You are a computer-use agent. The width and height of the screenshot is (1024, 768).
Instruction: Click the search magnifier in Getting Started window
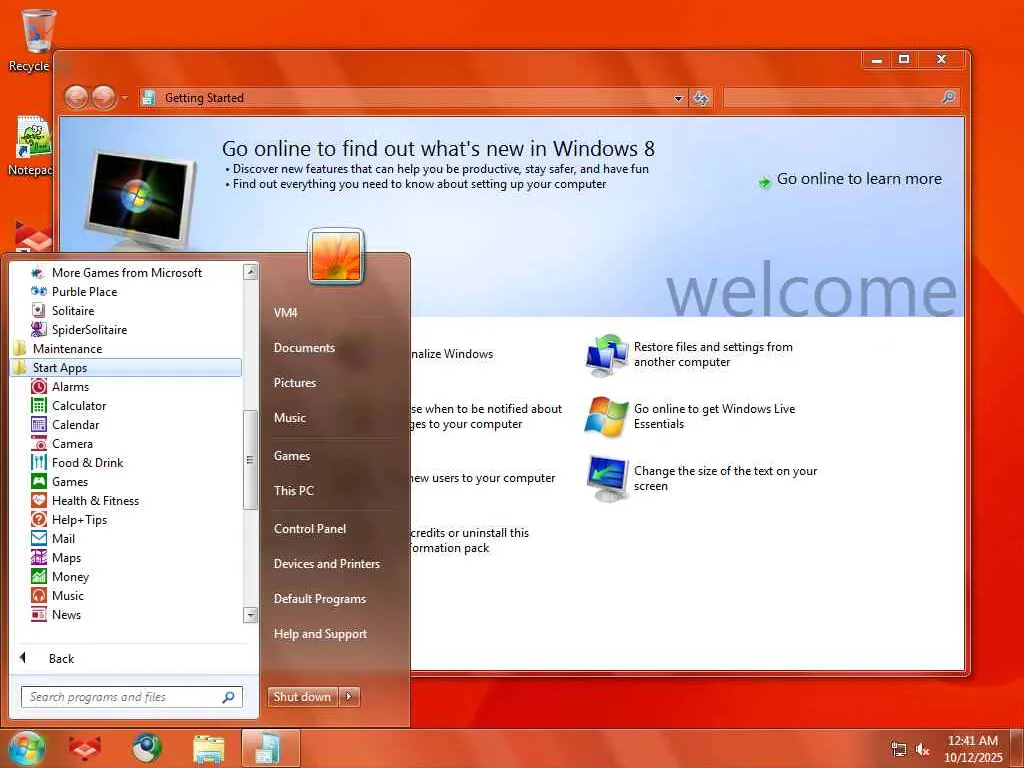pos(949,97)
